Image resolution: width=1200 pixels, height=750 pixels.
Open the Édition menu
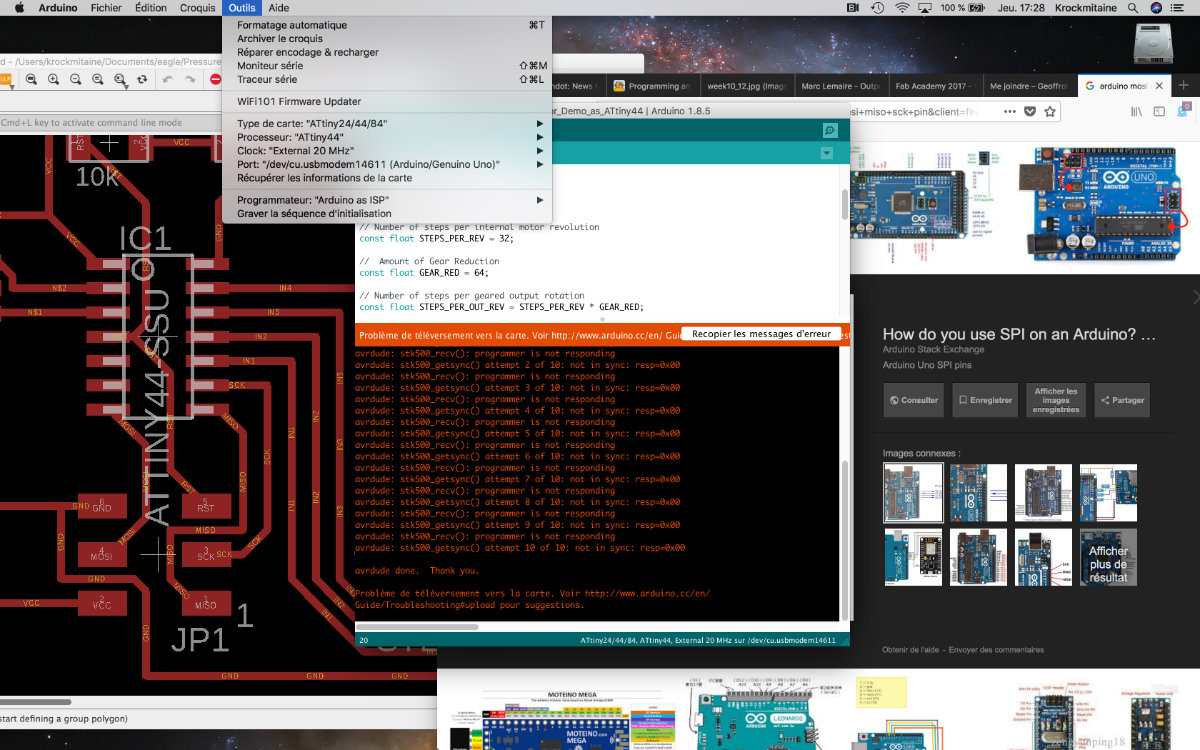[151, 8]
